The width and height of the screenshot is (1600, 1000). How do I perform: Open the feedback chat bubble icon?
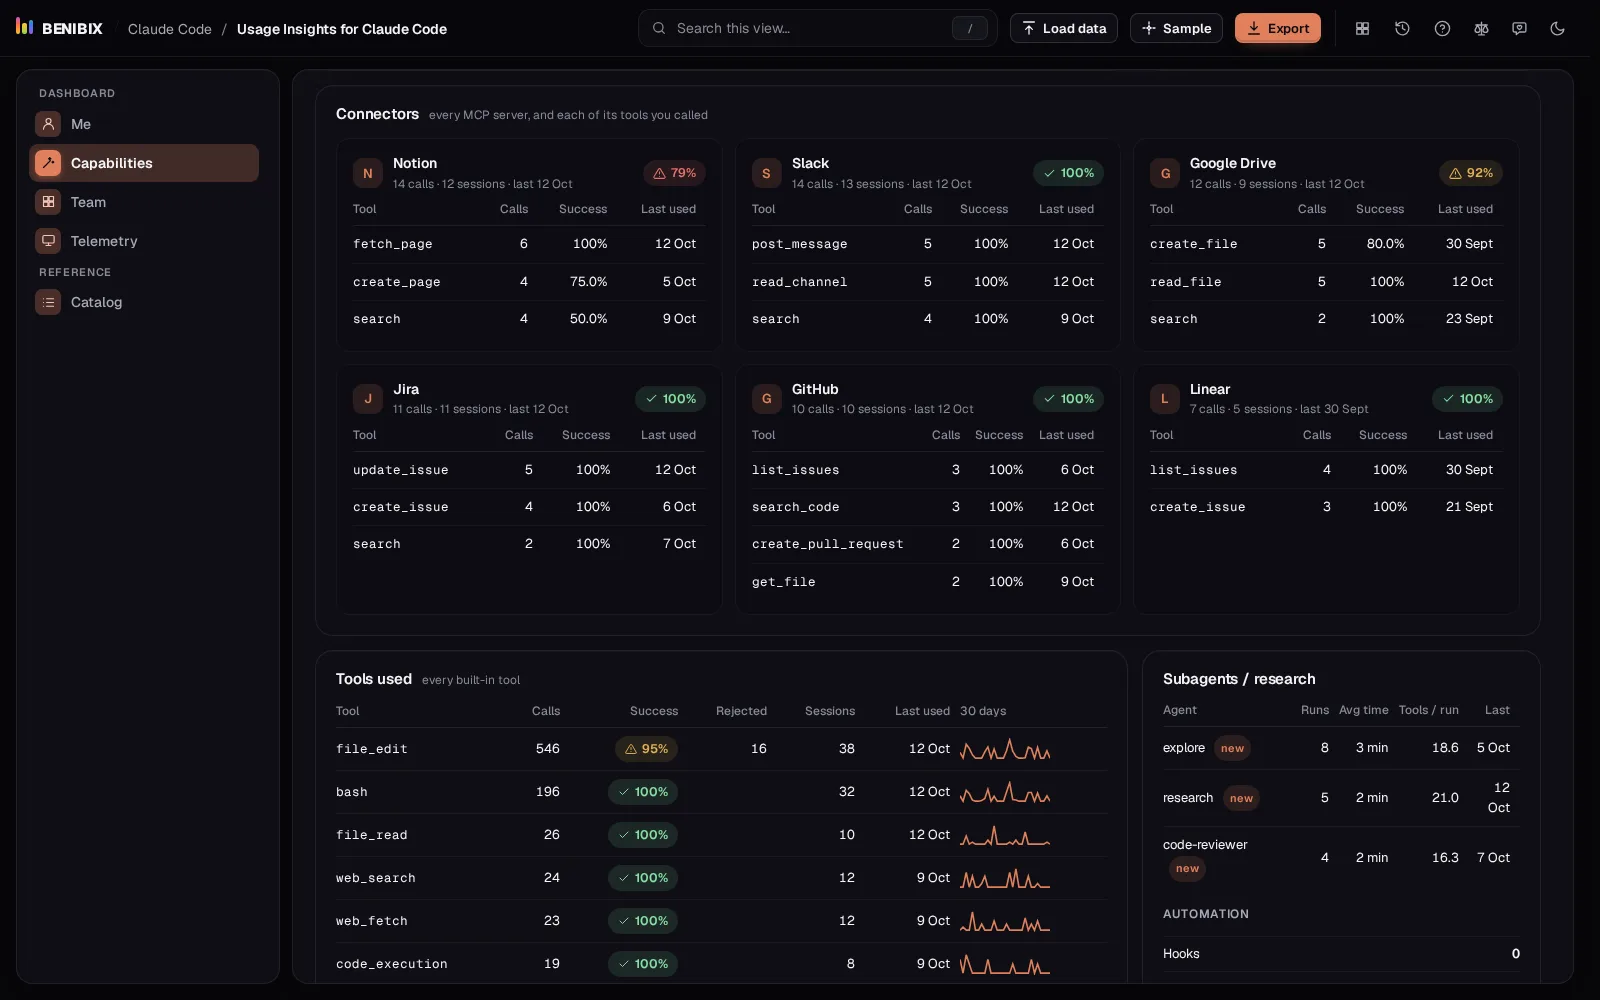click(1519, 28)
